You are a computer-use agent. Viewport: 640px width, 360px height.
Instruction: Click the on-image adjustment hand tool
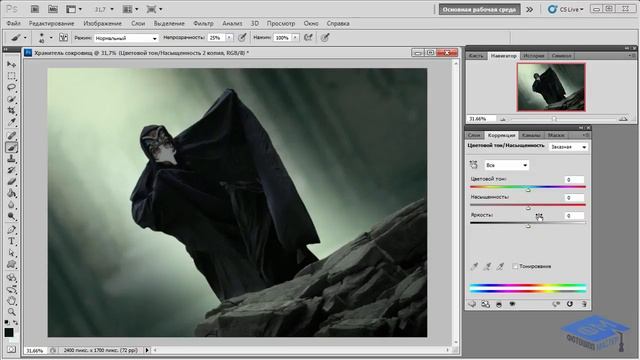[x=473, y=165]
